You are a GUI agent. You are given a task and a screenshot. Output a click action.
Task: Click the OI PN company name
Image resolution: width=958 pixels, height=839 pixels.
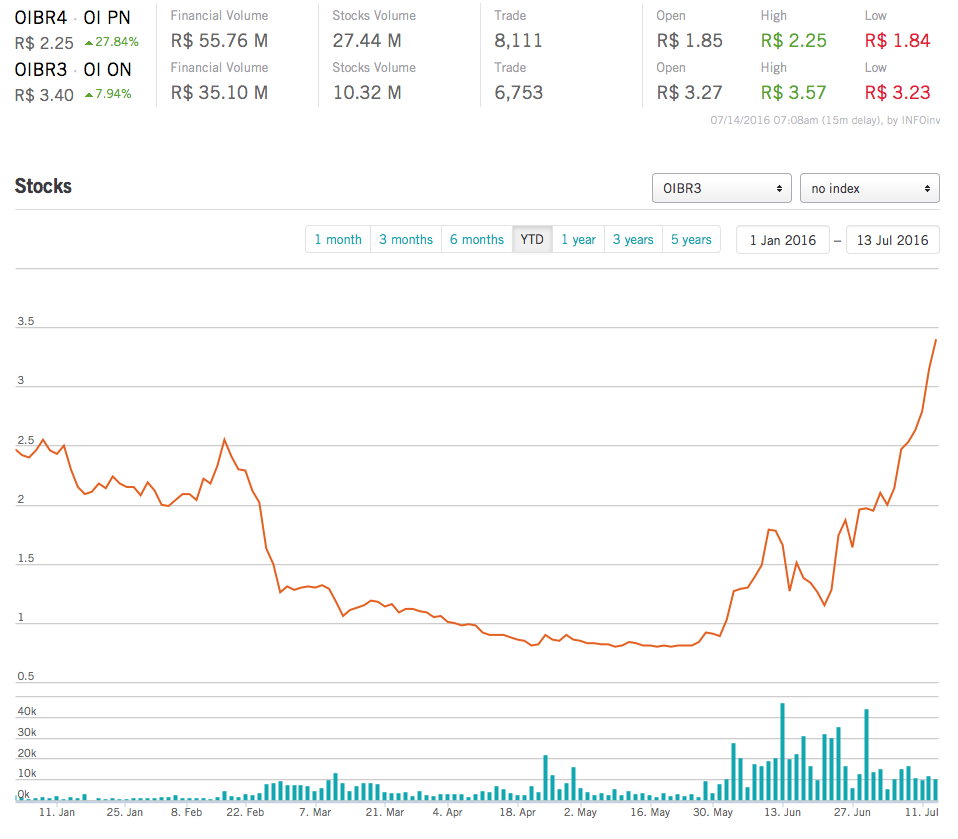pos(107,17)
